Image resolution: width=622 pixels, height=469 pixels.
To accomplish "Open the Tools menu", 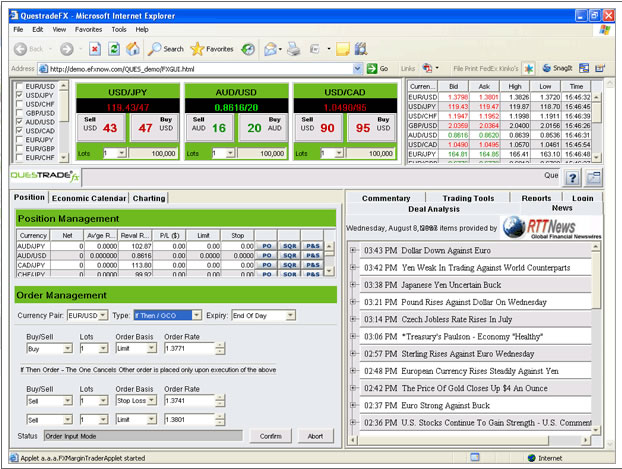I will point(119,29).
